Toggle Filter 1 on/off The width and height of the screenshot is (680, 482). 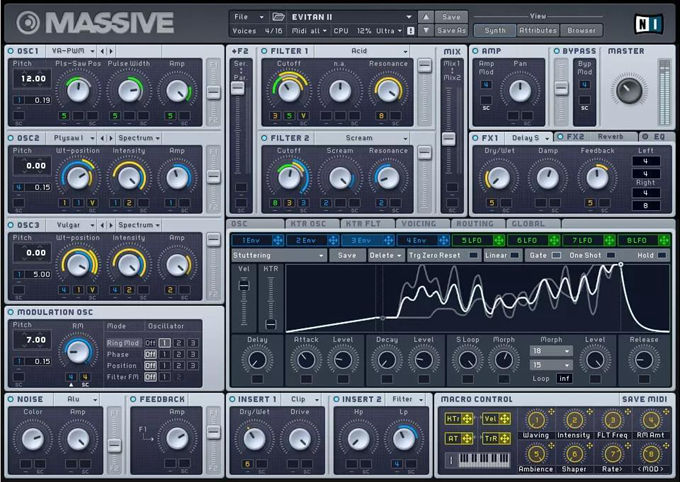point(264,51)
